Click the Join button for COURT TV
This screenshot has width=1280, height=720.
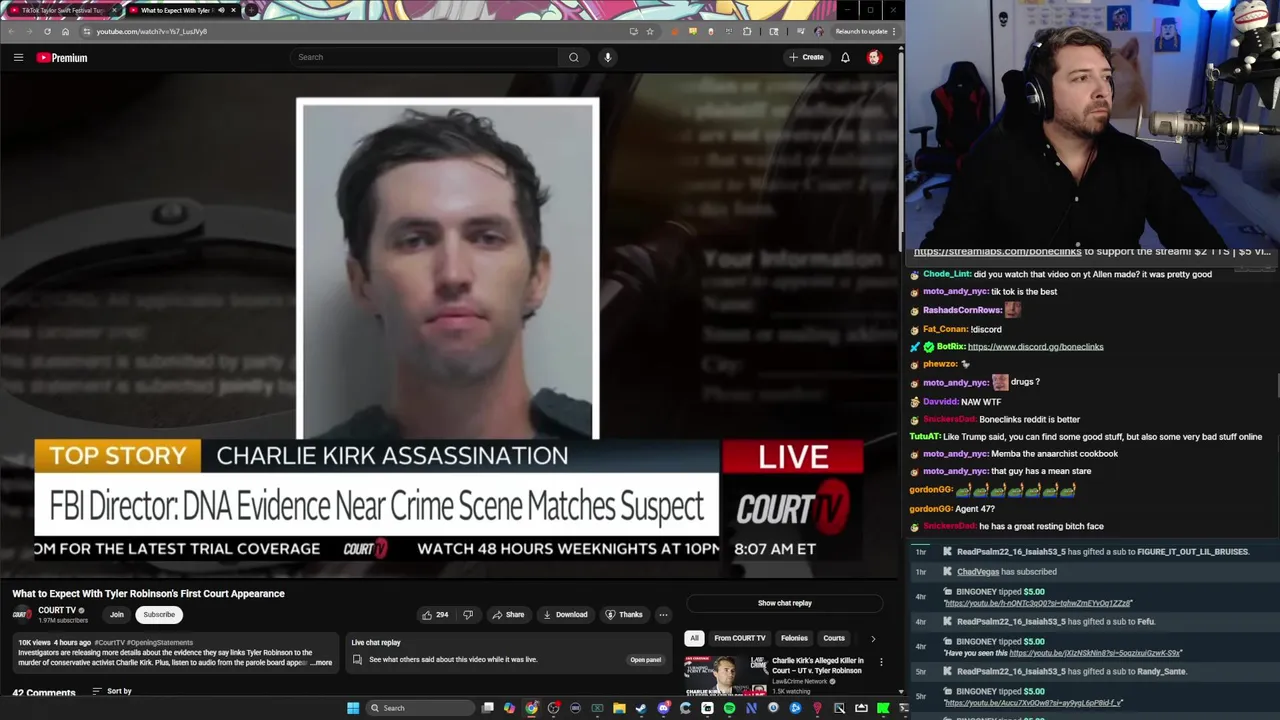tap(117, 615)
